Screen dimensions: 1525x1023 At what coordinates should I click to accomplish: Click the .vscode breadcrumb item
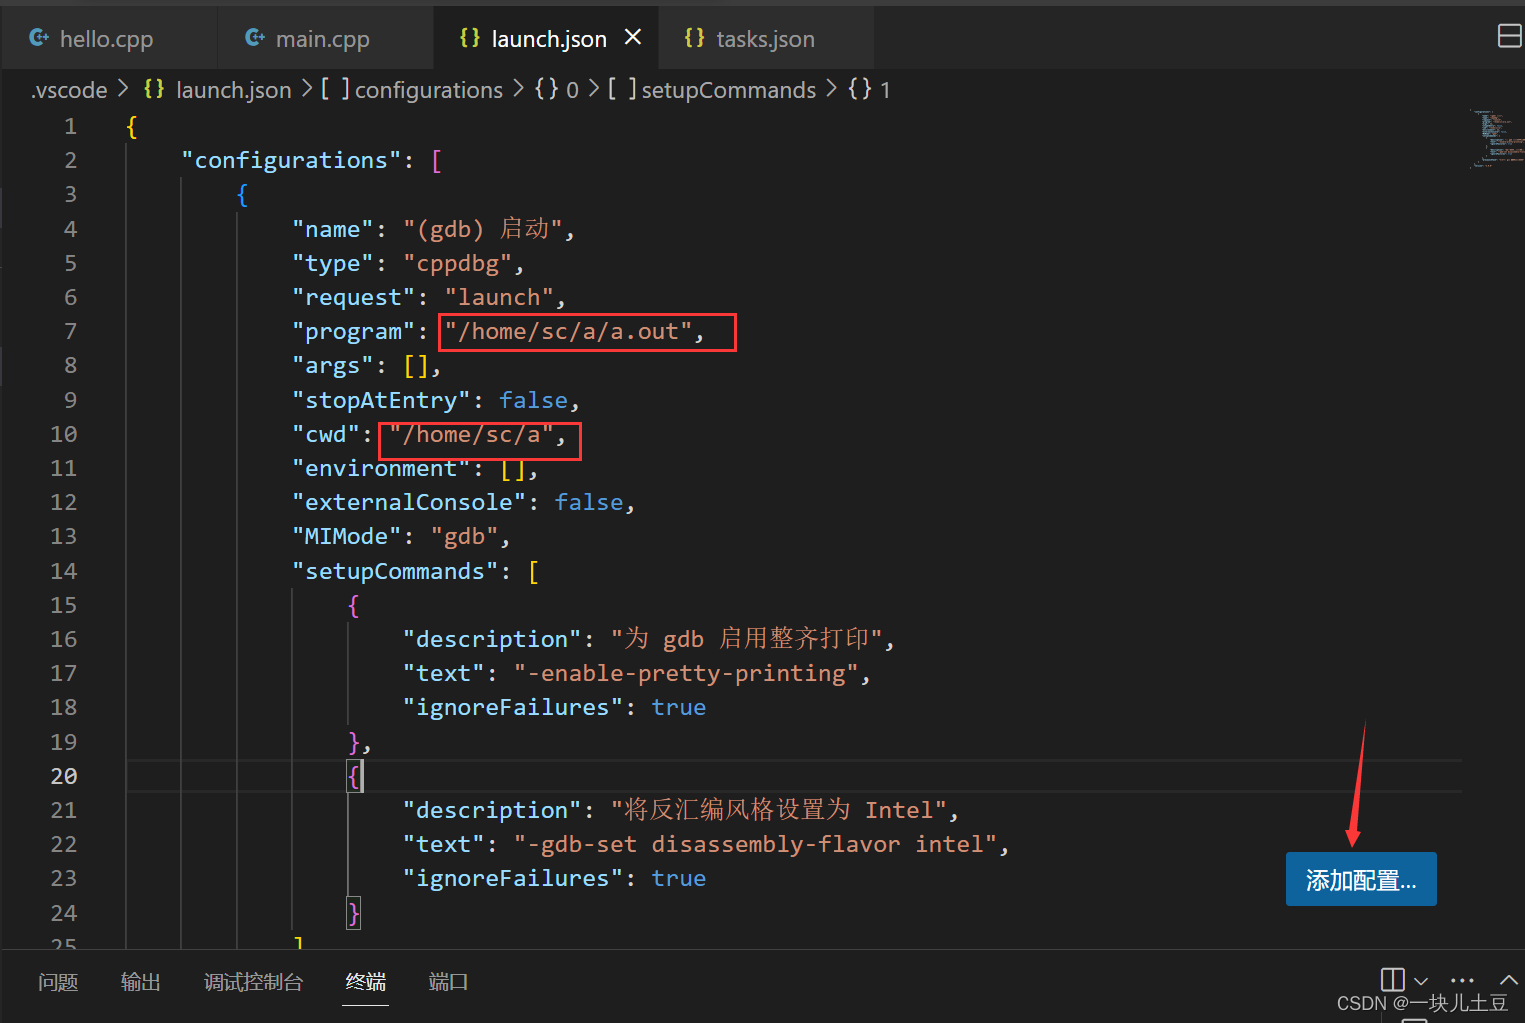pos(69,89)
